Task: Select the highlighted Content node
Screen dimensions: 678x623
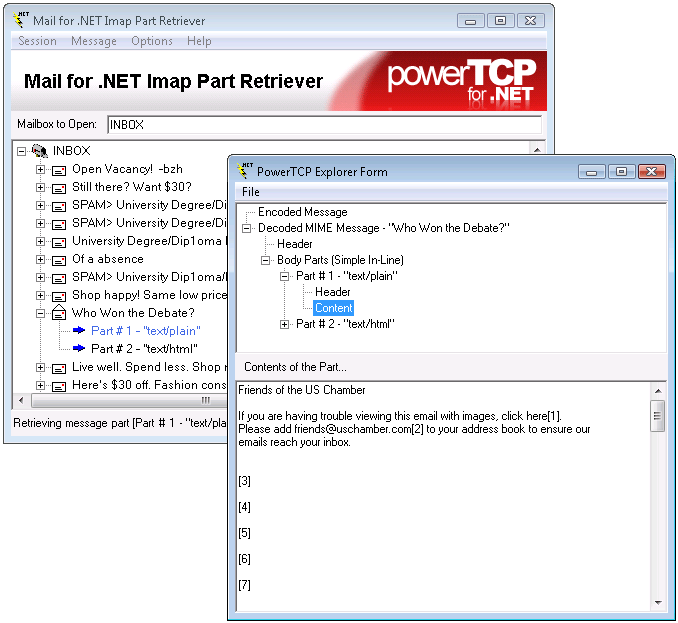Action: [x=333, y=308]
